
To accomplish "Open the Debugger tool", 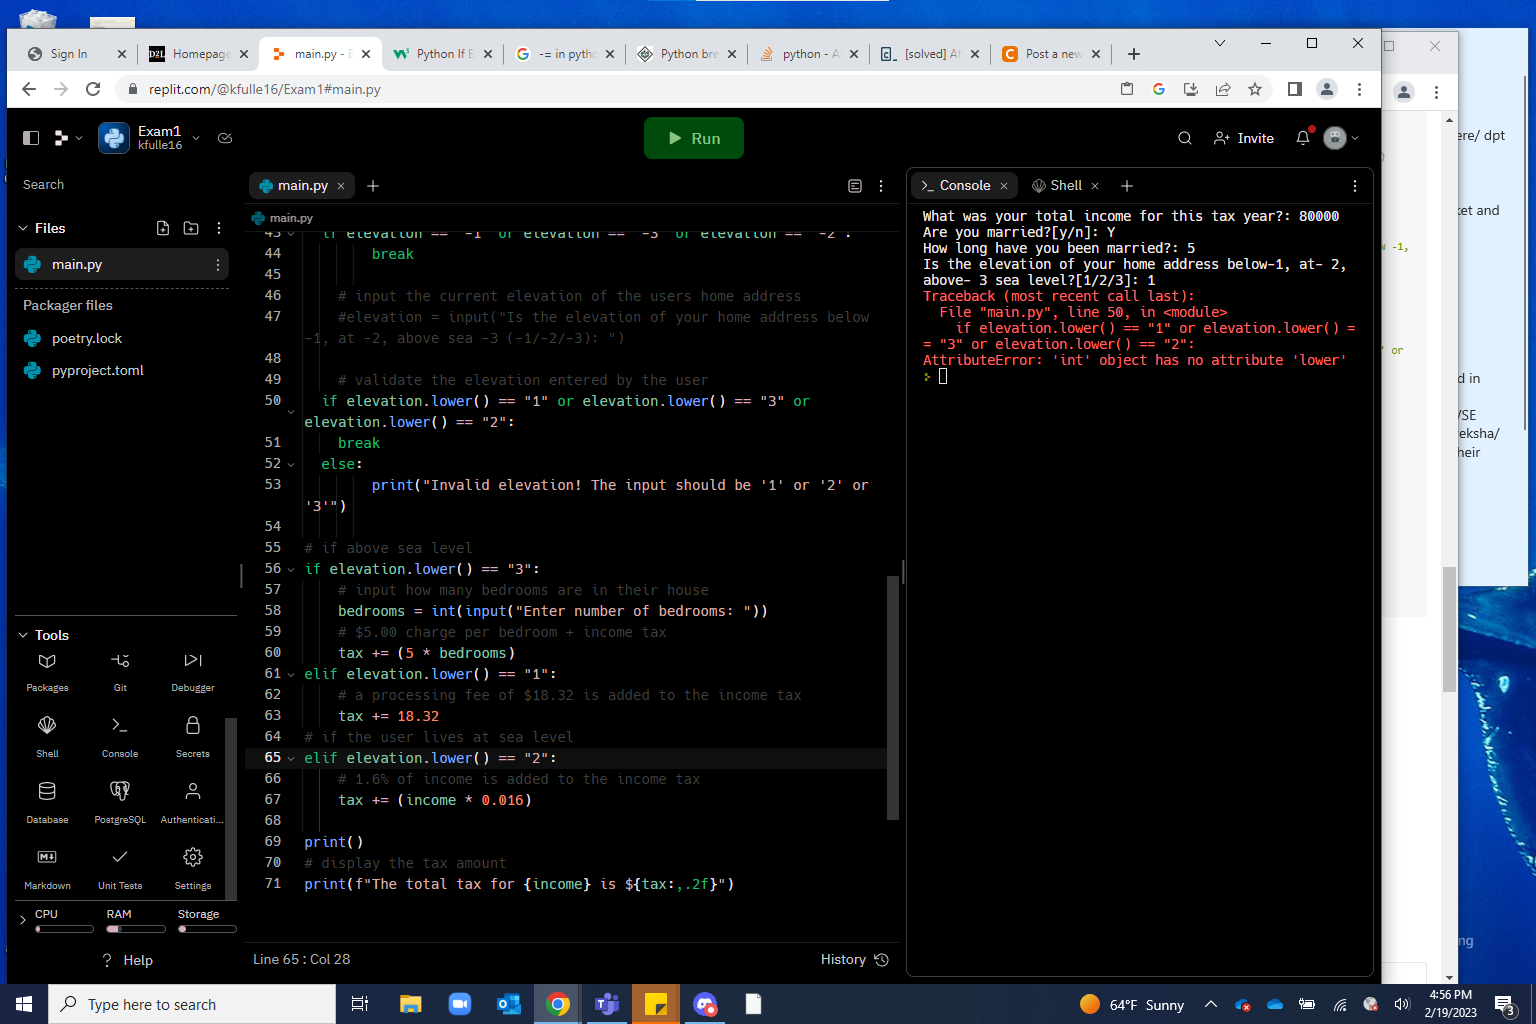I will (x=193, y=671).
